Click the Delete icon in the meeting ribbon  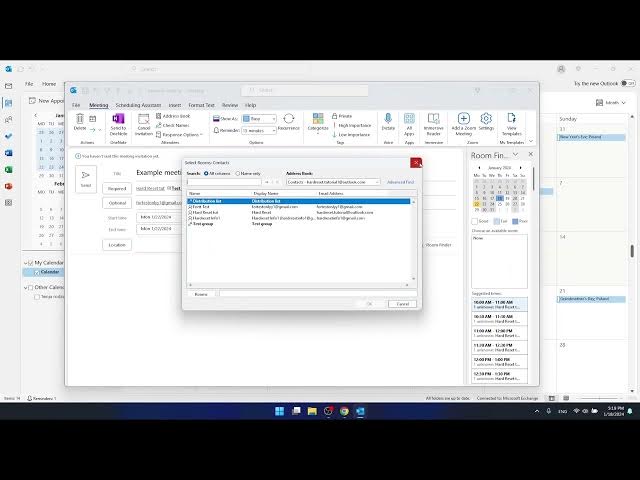coord(80,122)
